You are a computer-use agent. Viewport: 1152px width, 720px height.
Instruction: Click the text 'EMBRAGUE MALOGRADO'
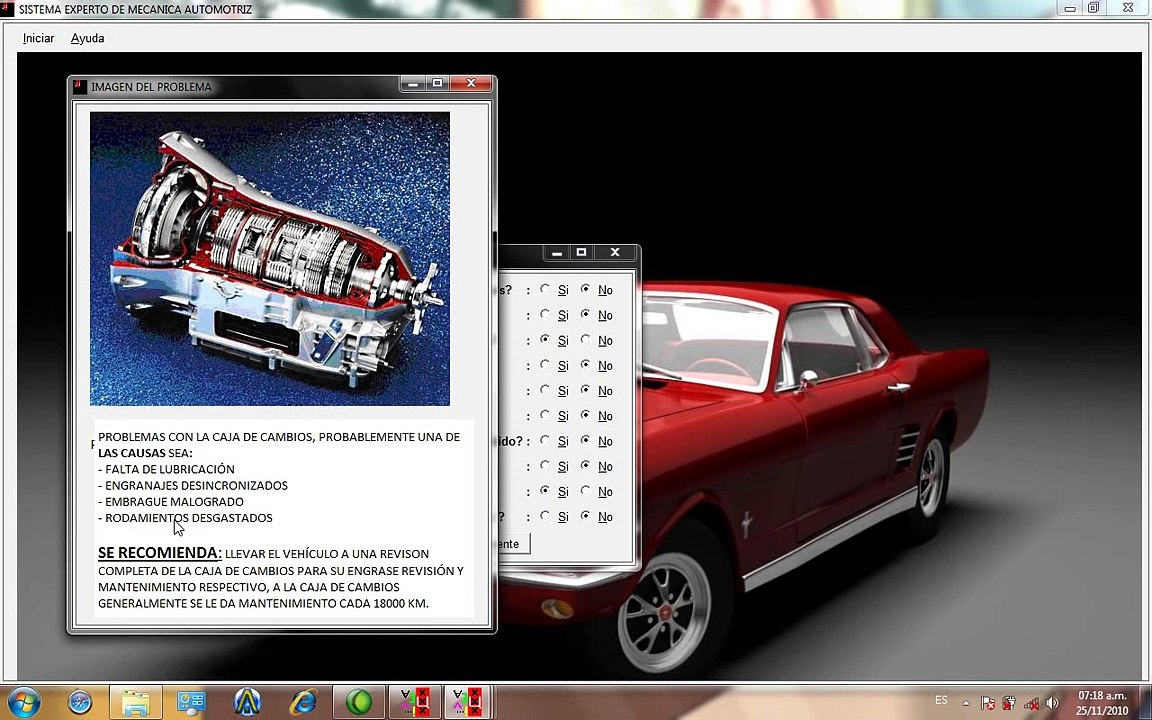174,501
